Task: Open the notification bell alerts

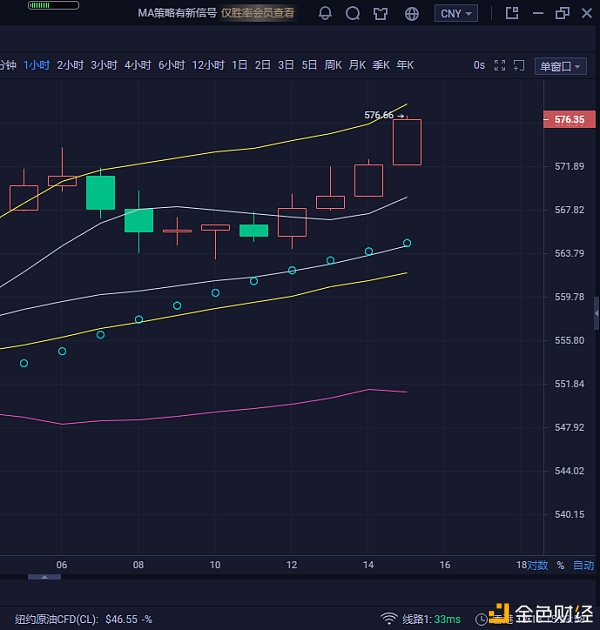Action: tap(325, 13)
